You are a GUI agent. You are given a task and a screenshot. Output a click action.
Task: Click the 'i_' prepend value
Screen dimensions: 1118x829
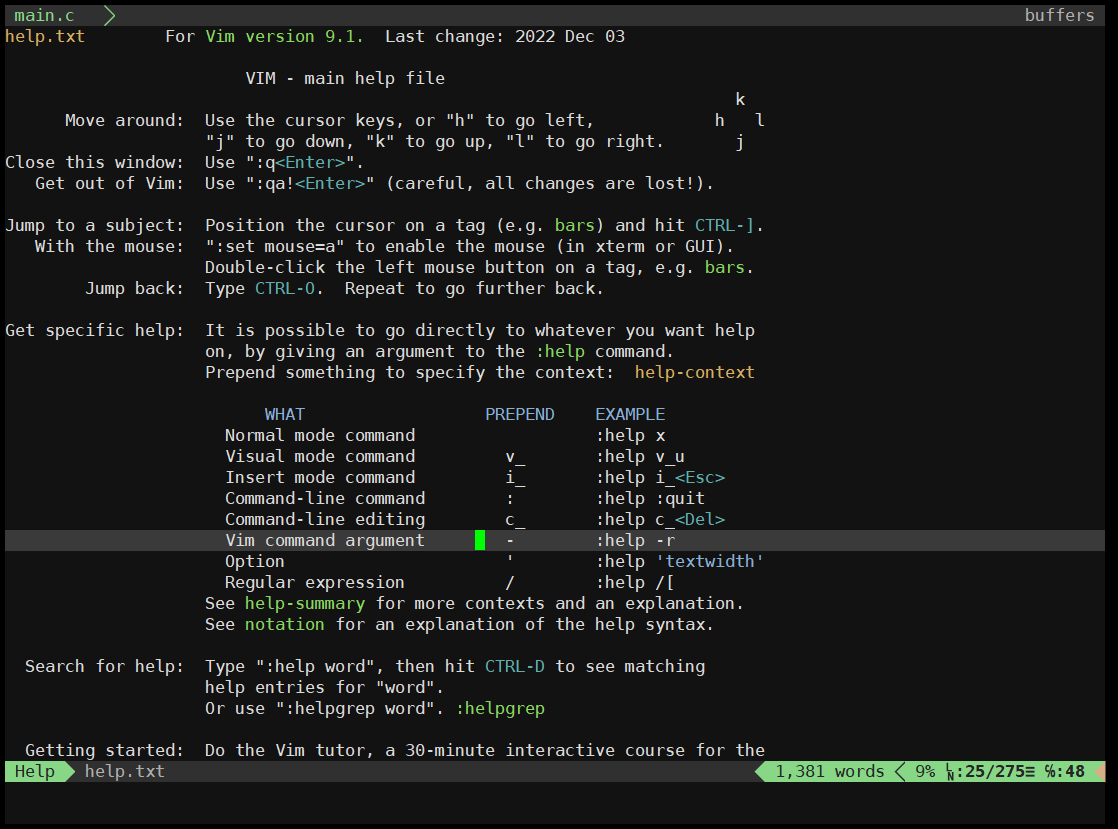pos(515,478)
